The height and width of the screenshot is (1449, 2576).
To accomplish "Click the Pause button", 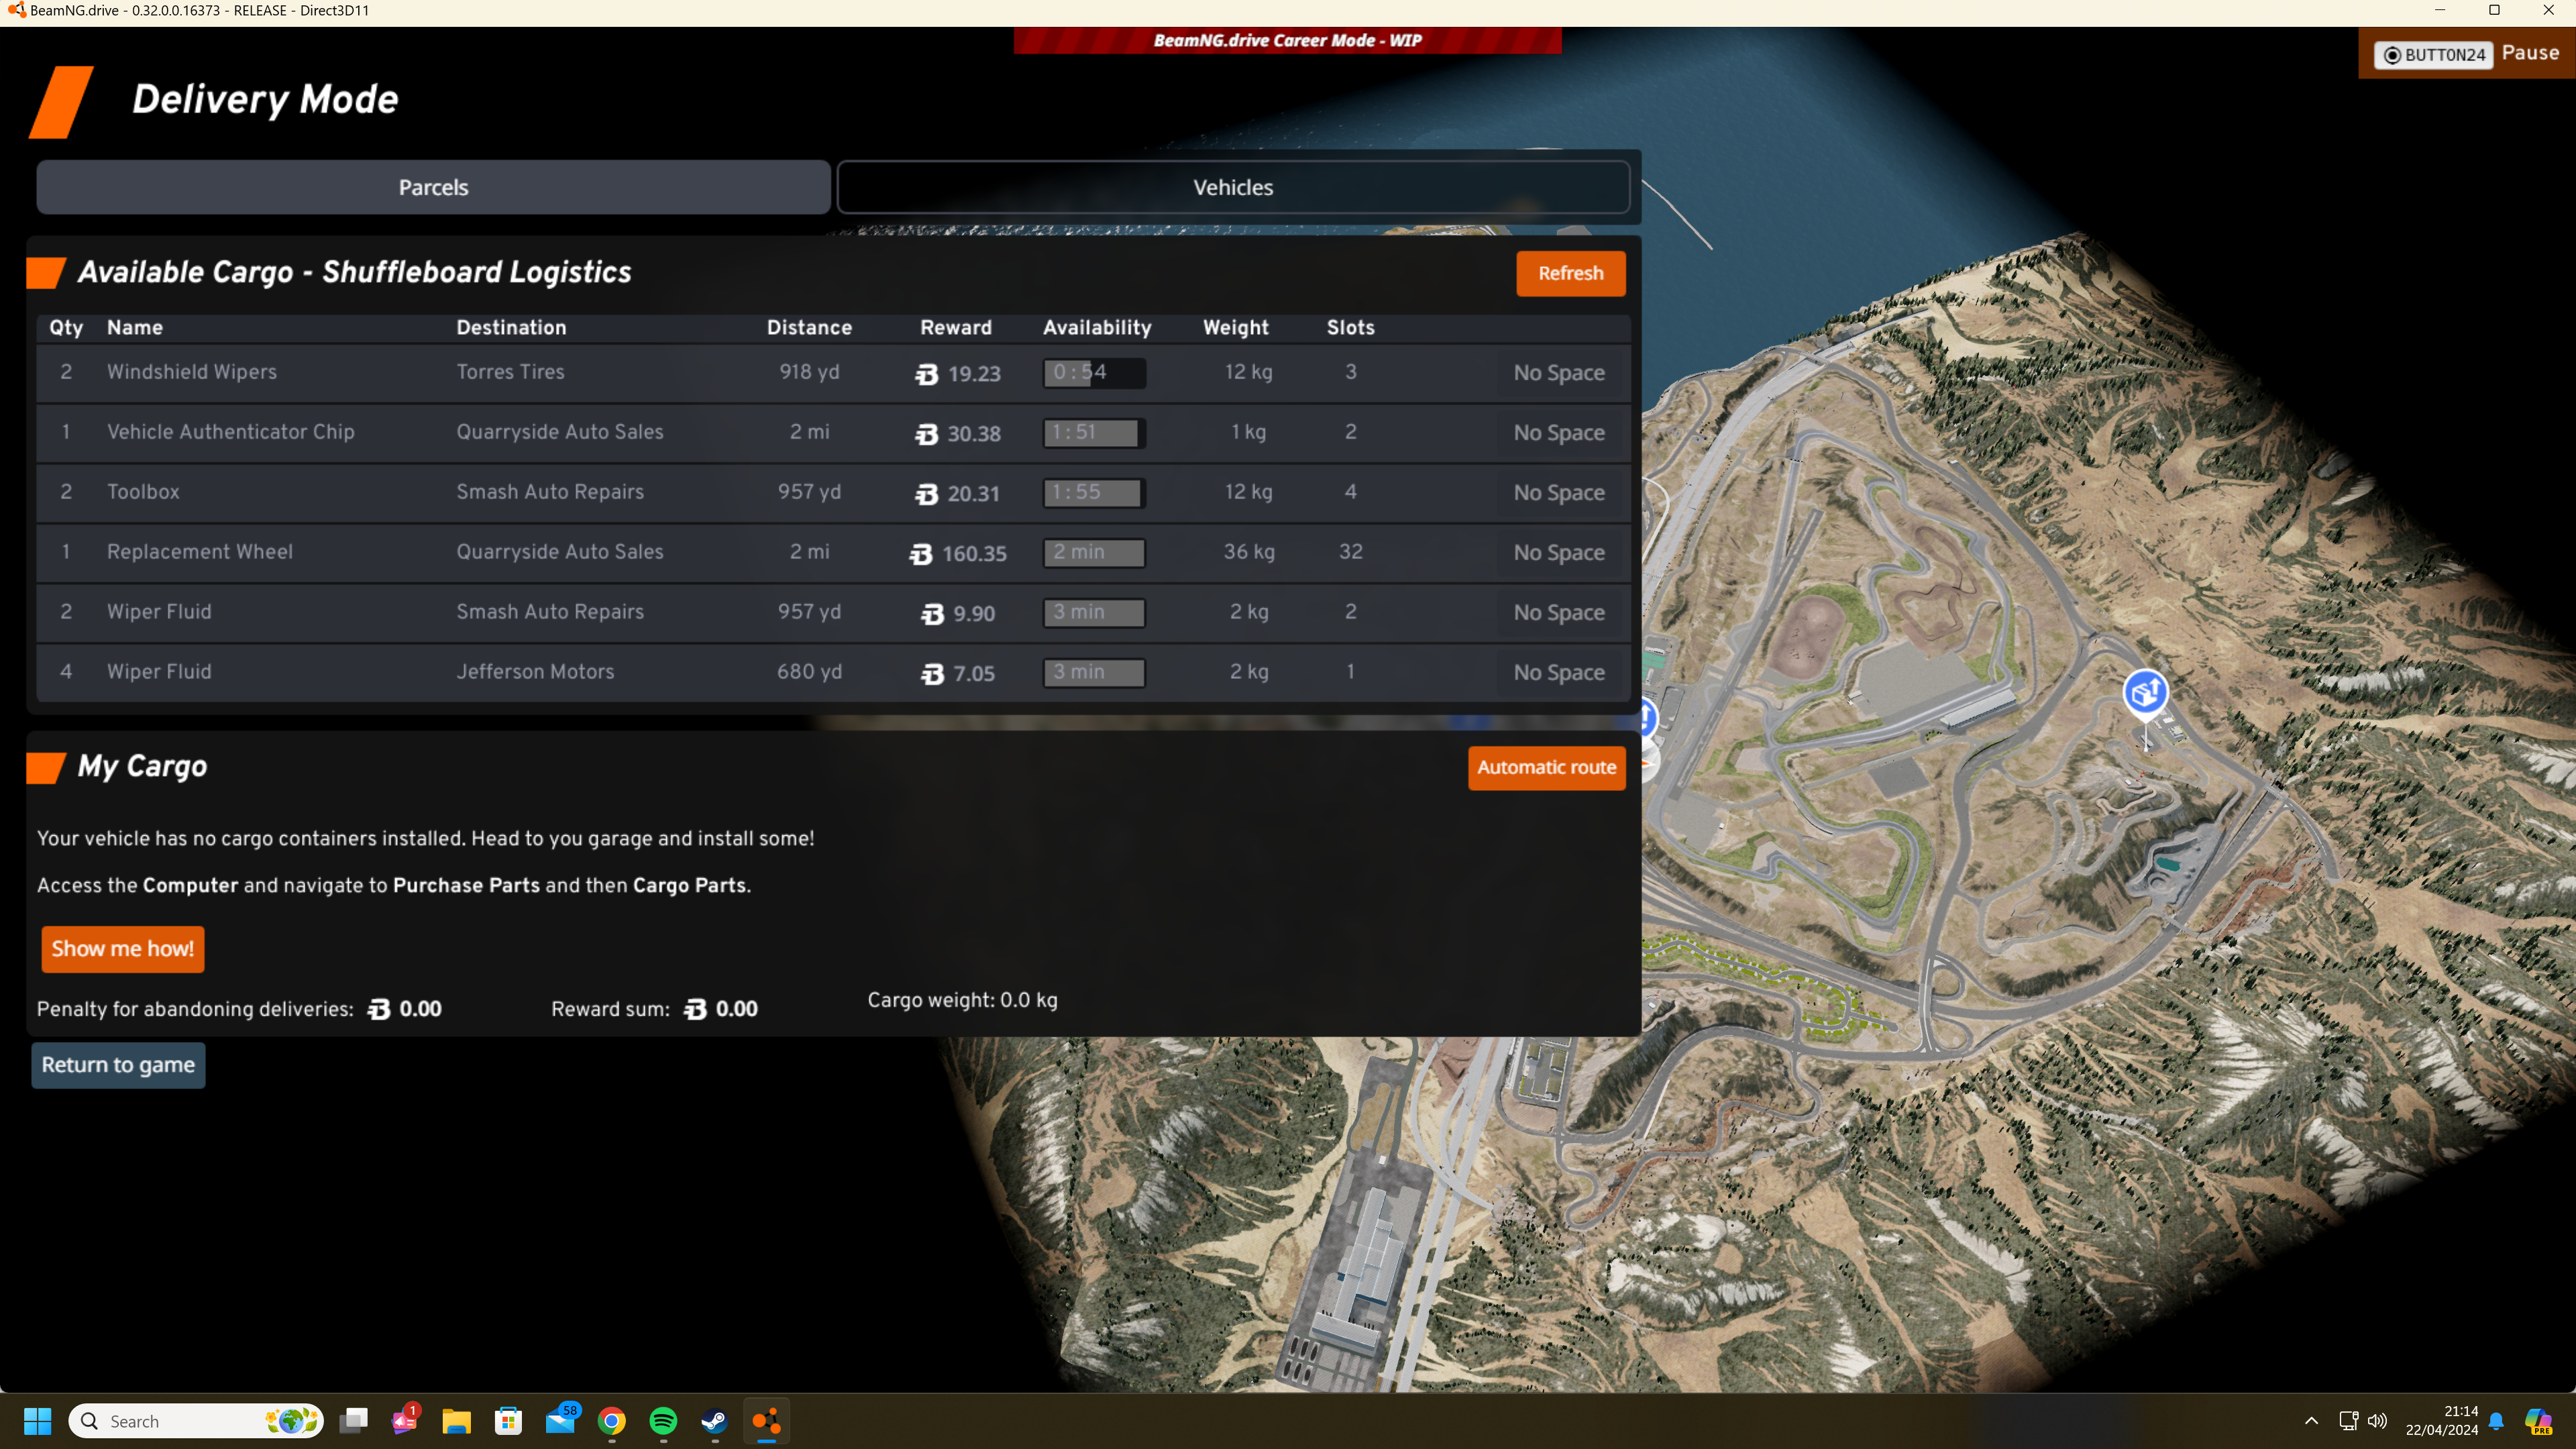I will (2530, 53).
